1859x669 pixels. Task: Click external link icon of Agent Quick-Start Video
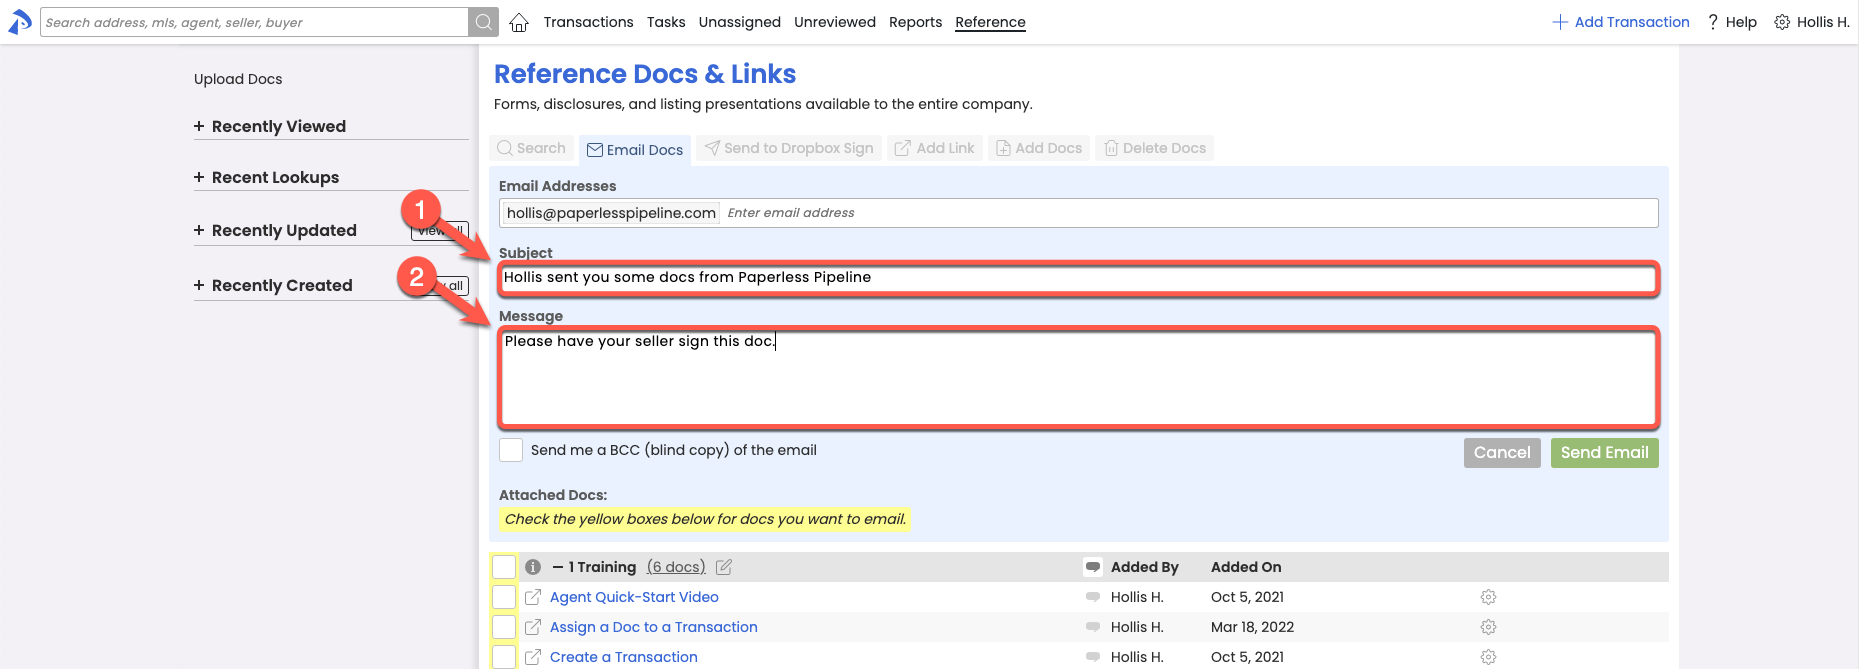533,597
